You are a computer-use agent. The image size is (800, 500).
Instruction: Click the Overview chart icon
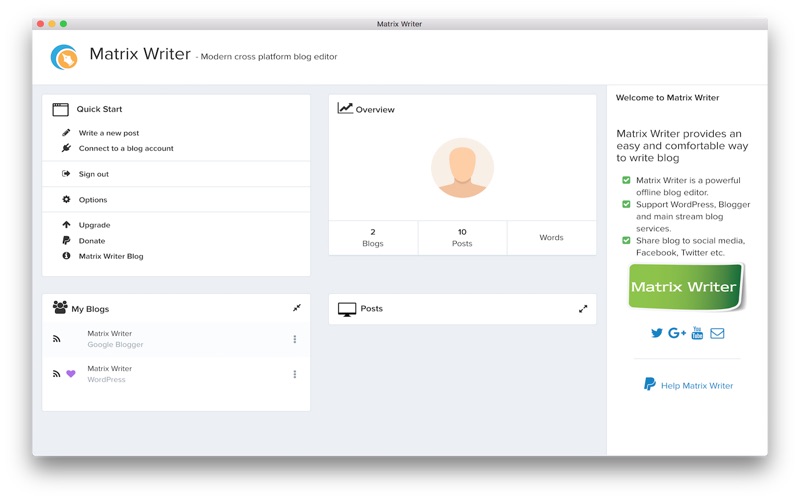click(x=345, y=108)
